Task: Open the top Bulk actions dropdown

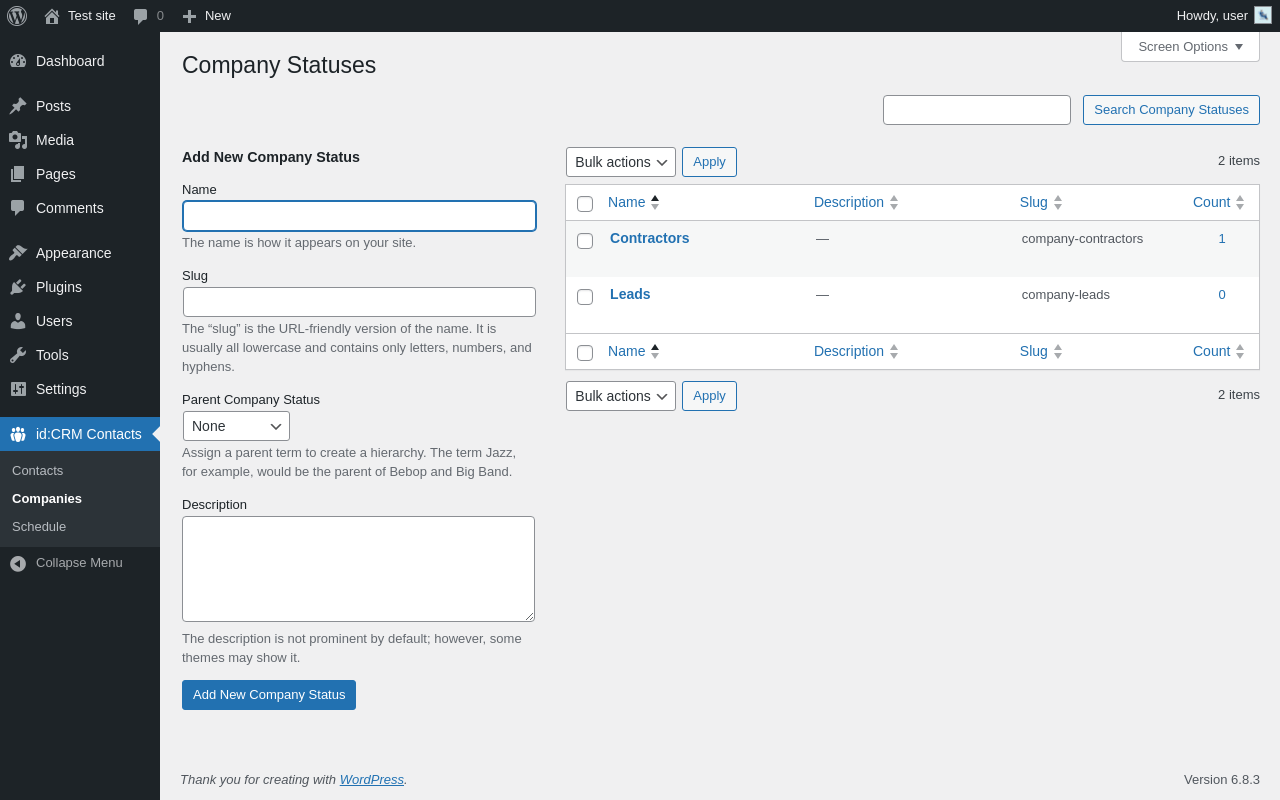Action: 620,162
